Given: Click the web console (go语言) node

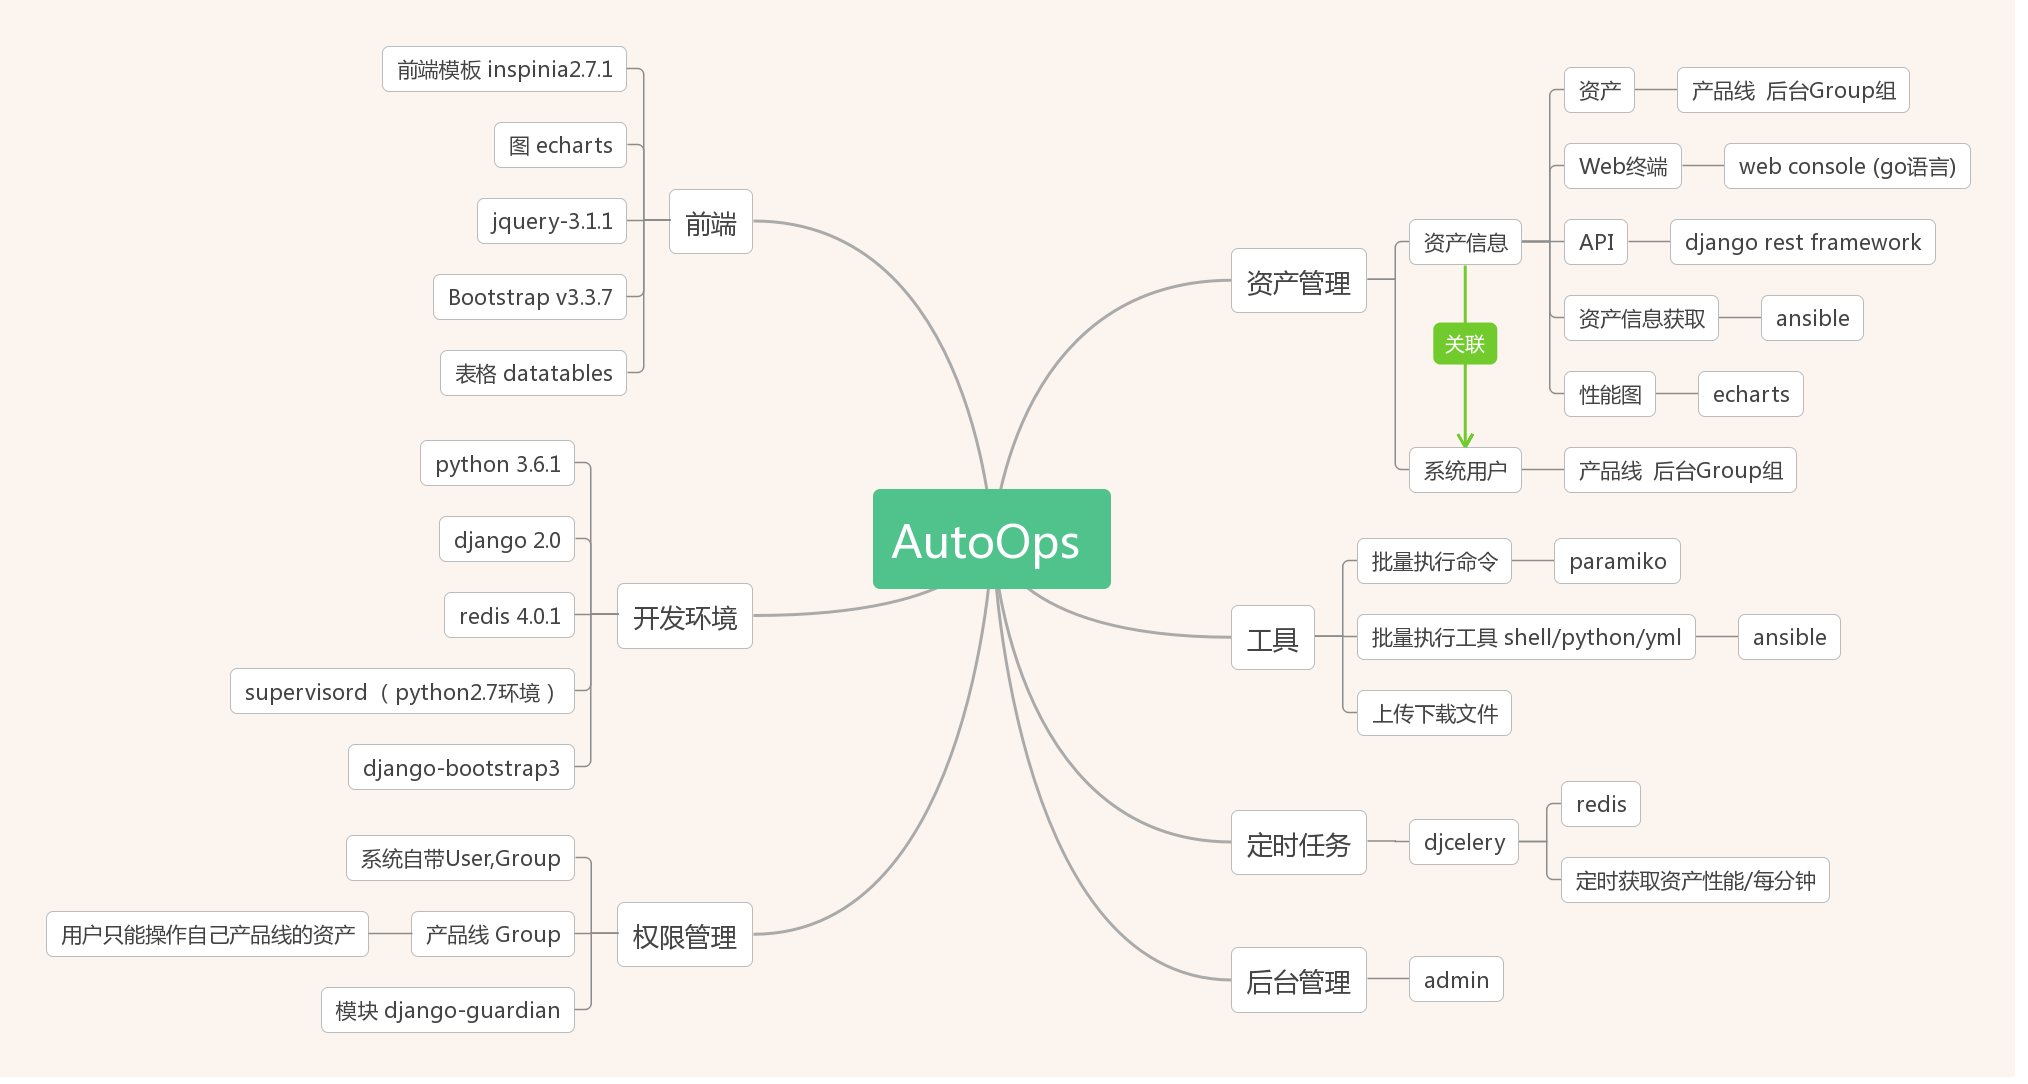Looking at the screenshot, I should pyautogui.click(x=1846, y=166).
